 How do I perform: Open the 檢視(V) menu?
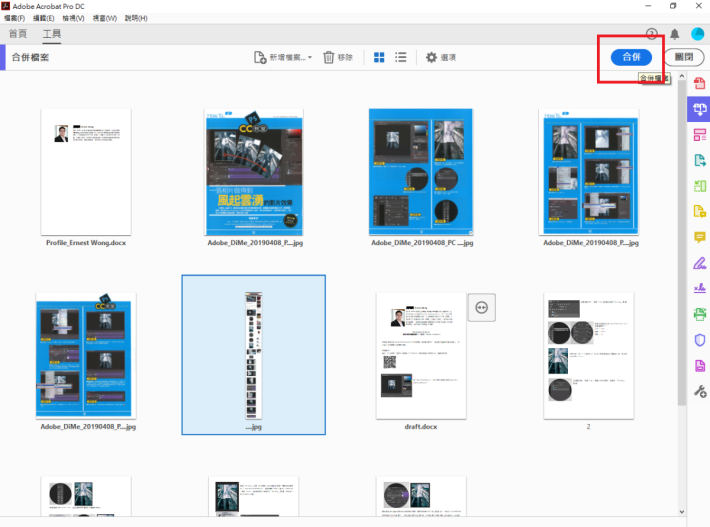pos(73,18)
